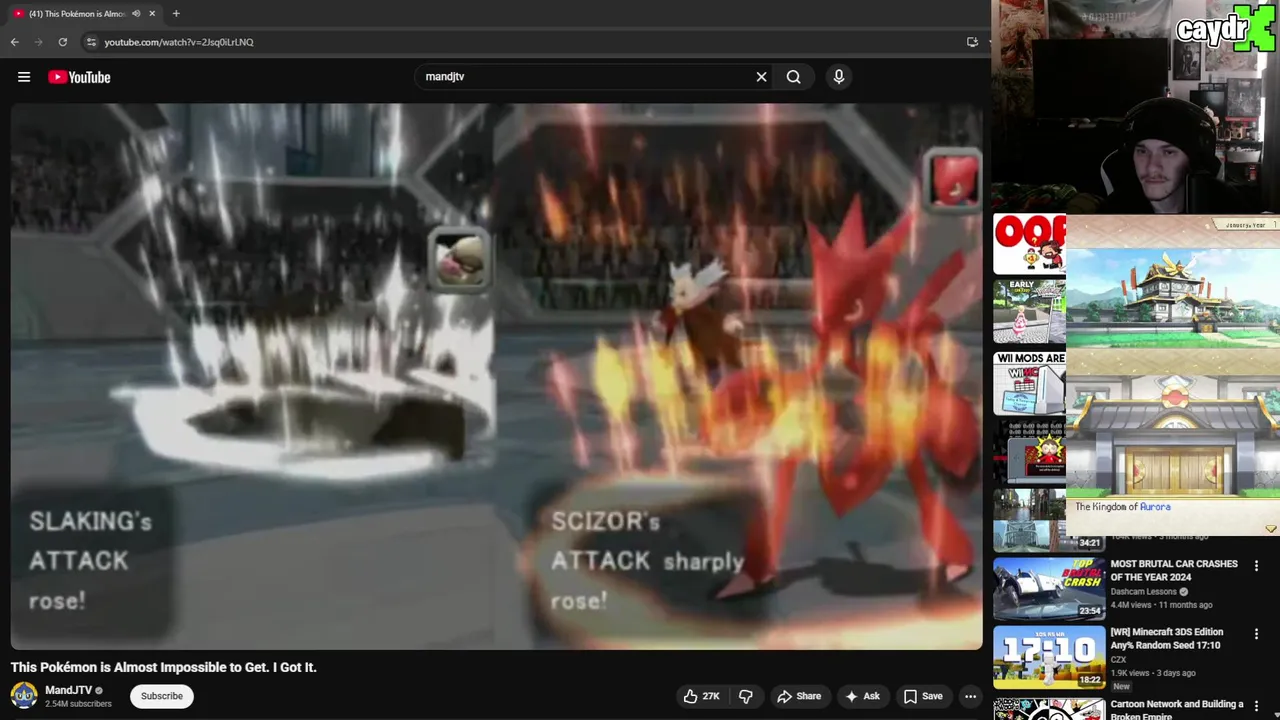Subscribe to MandJTV
This screenshot has height=720, width=1280.
coord(161,696)
